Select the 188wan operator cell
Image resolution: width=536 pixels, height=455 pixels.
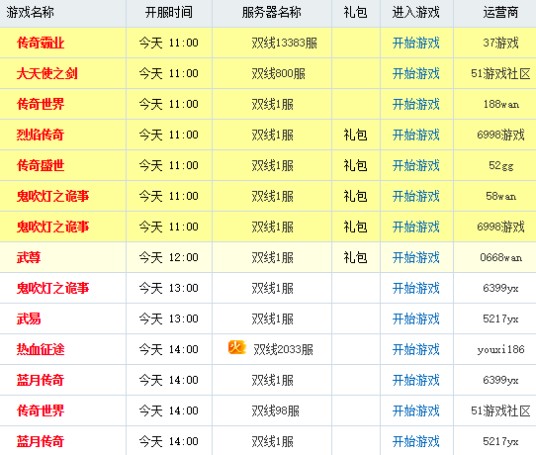click(x=501, y=104)
